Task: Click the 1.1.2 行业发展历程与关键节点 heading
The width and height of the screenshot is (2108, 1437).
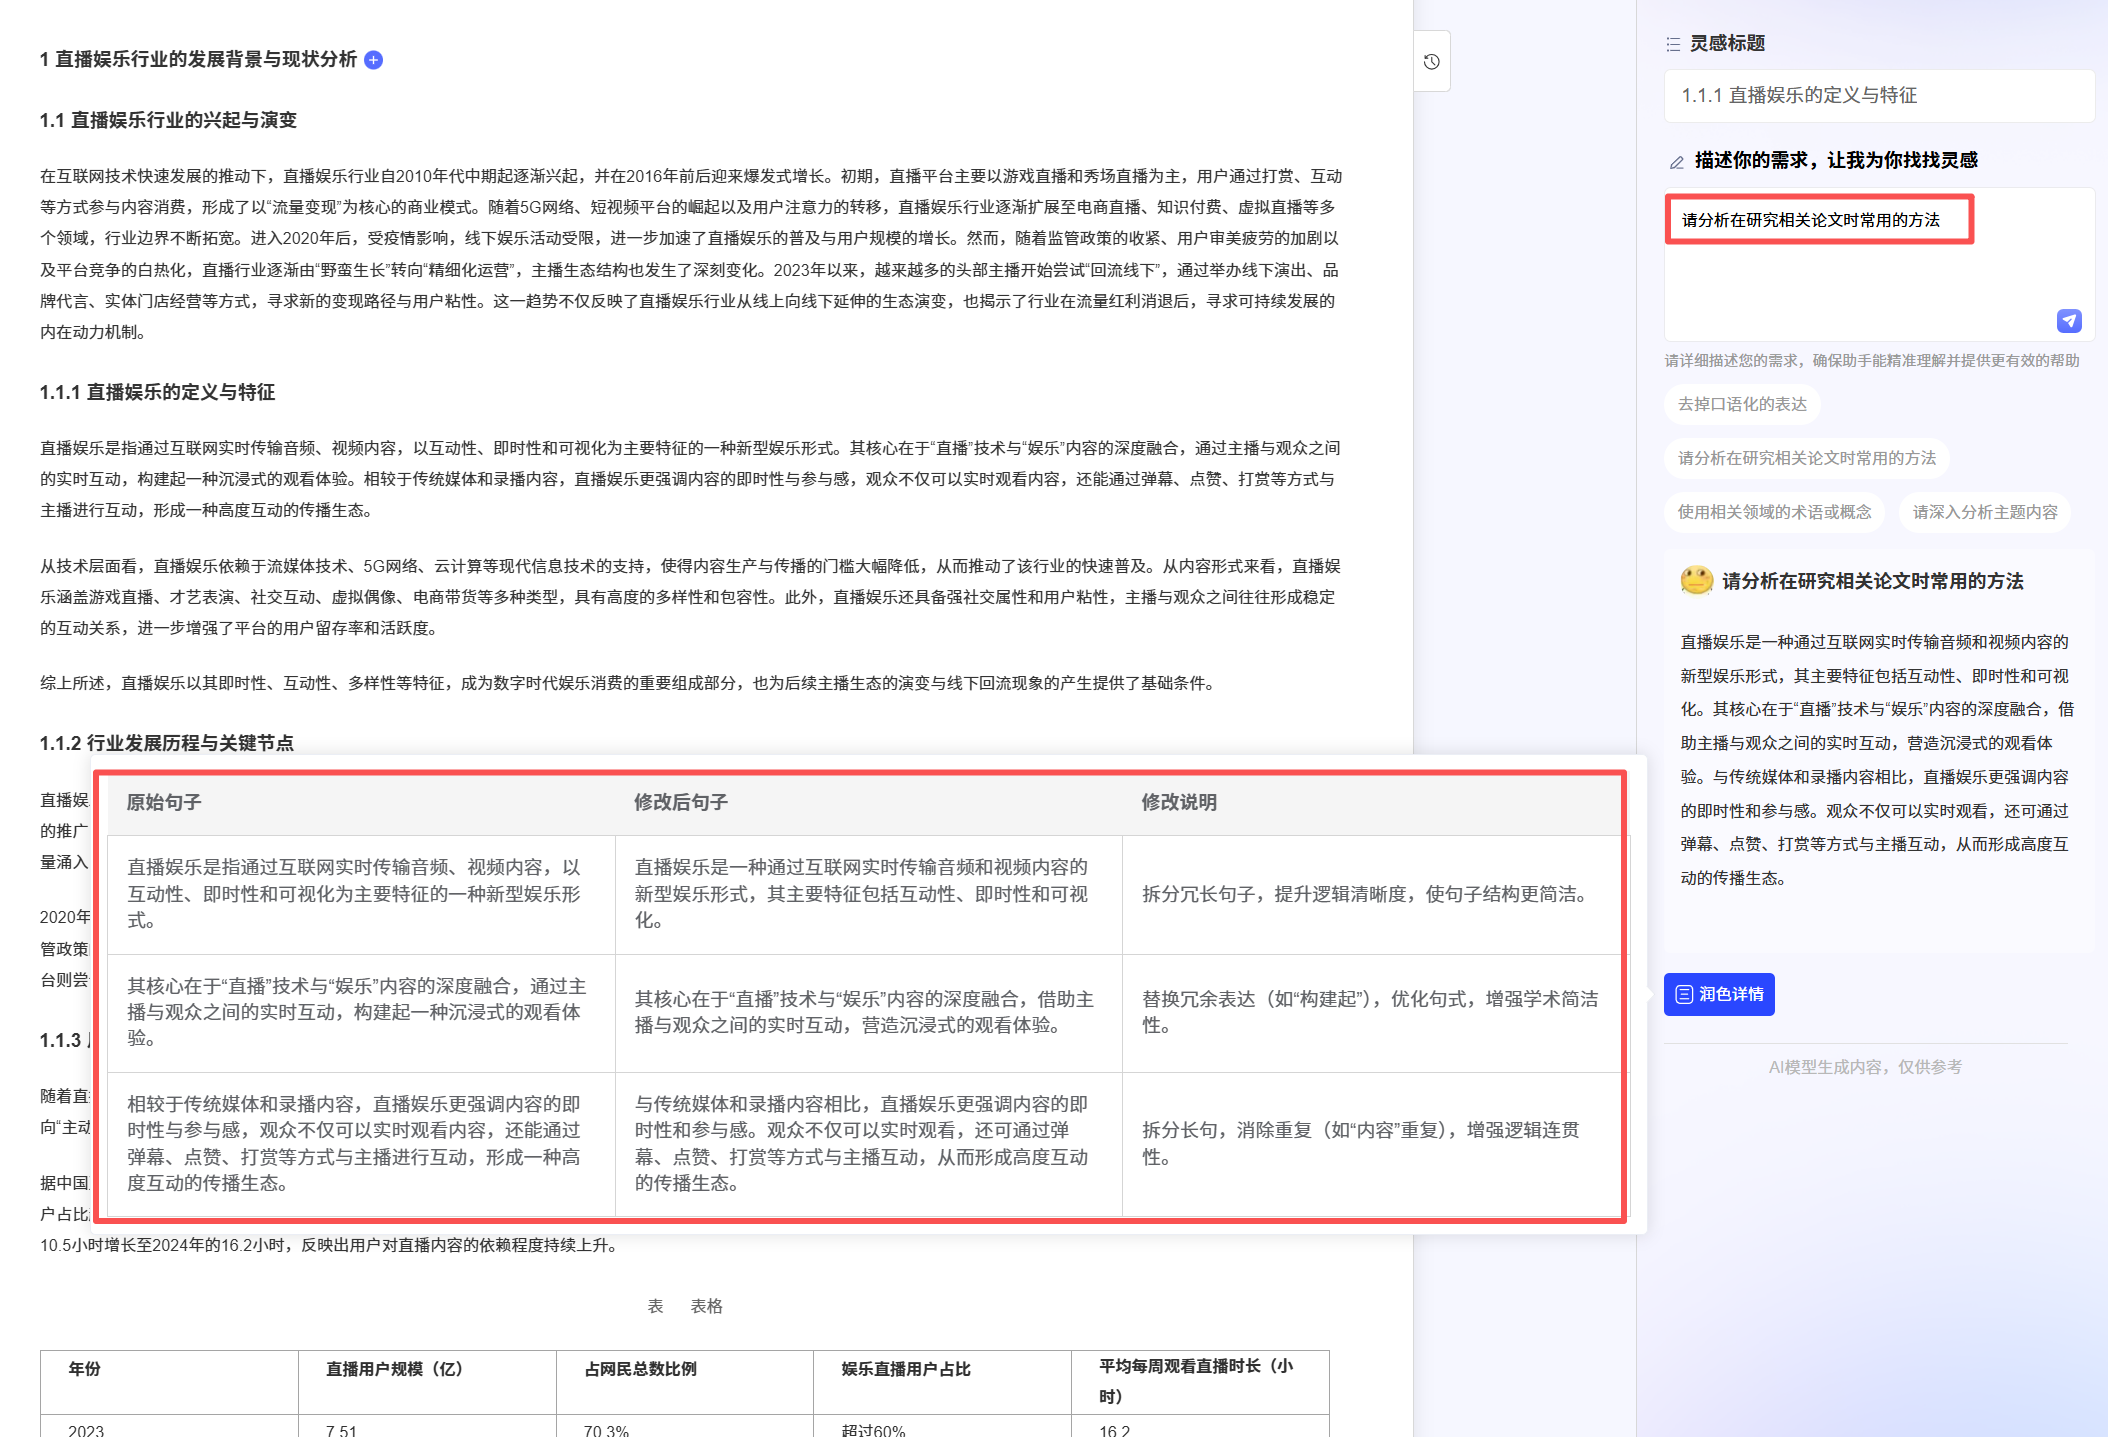Action: pos(166,743)
